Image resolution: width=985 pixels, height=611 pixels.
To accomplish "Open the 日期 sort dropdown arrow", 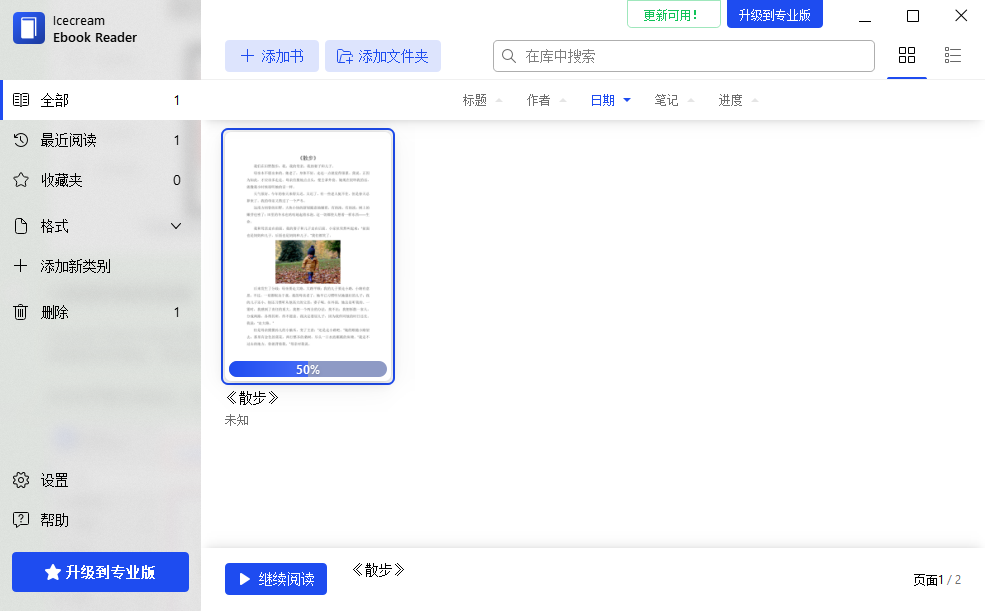I will click(x=627, y=100).
